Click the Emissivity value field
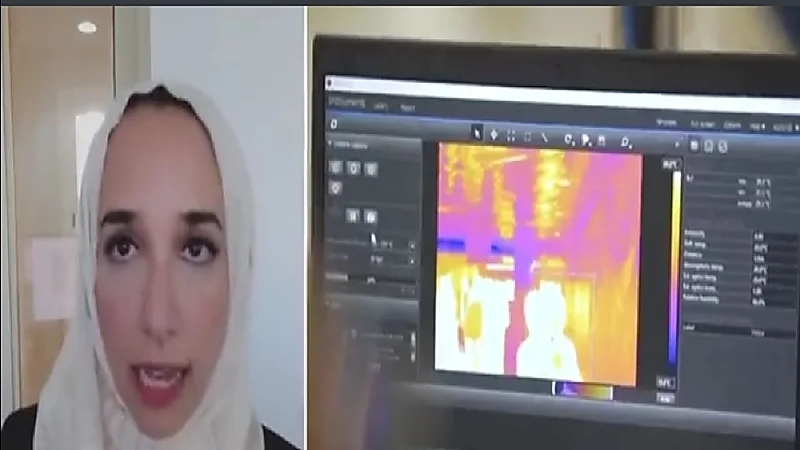800x450 pixels. click(x=759, y=236)
